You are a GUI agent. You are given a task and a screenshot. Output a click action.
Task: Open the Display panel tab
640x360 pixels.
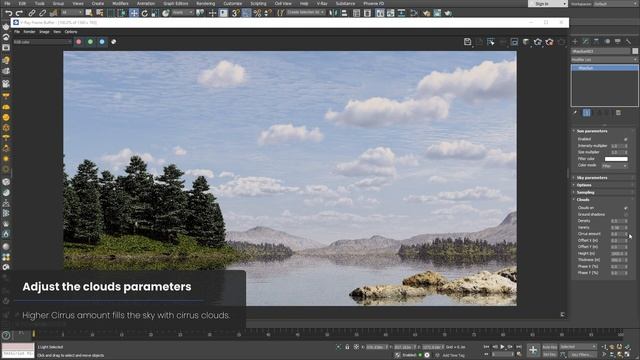point(618,42)
